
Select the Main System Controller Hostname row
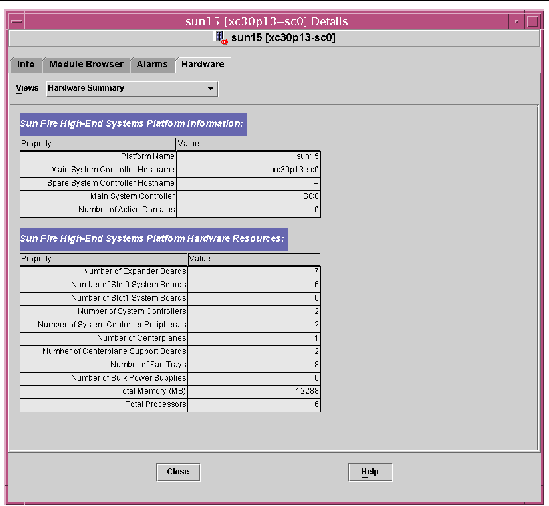tap(170, 170)
